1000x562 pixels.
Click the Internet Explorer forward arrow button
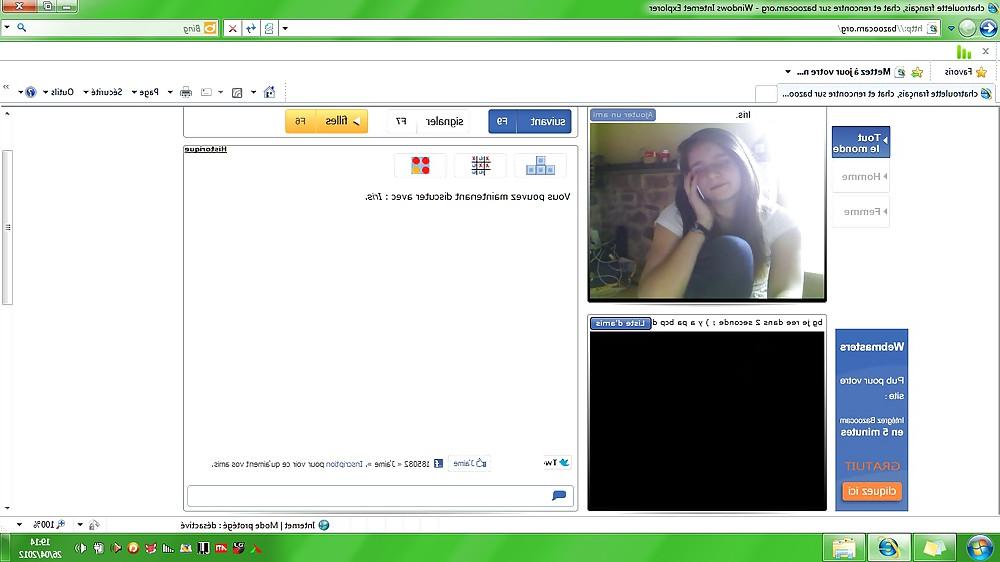[968, 28]
